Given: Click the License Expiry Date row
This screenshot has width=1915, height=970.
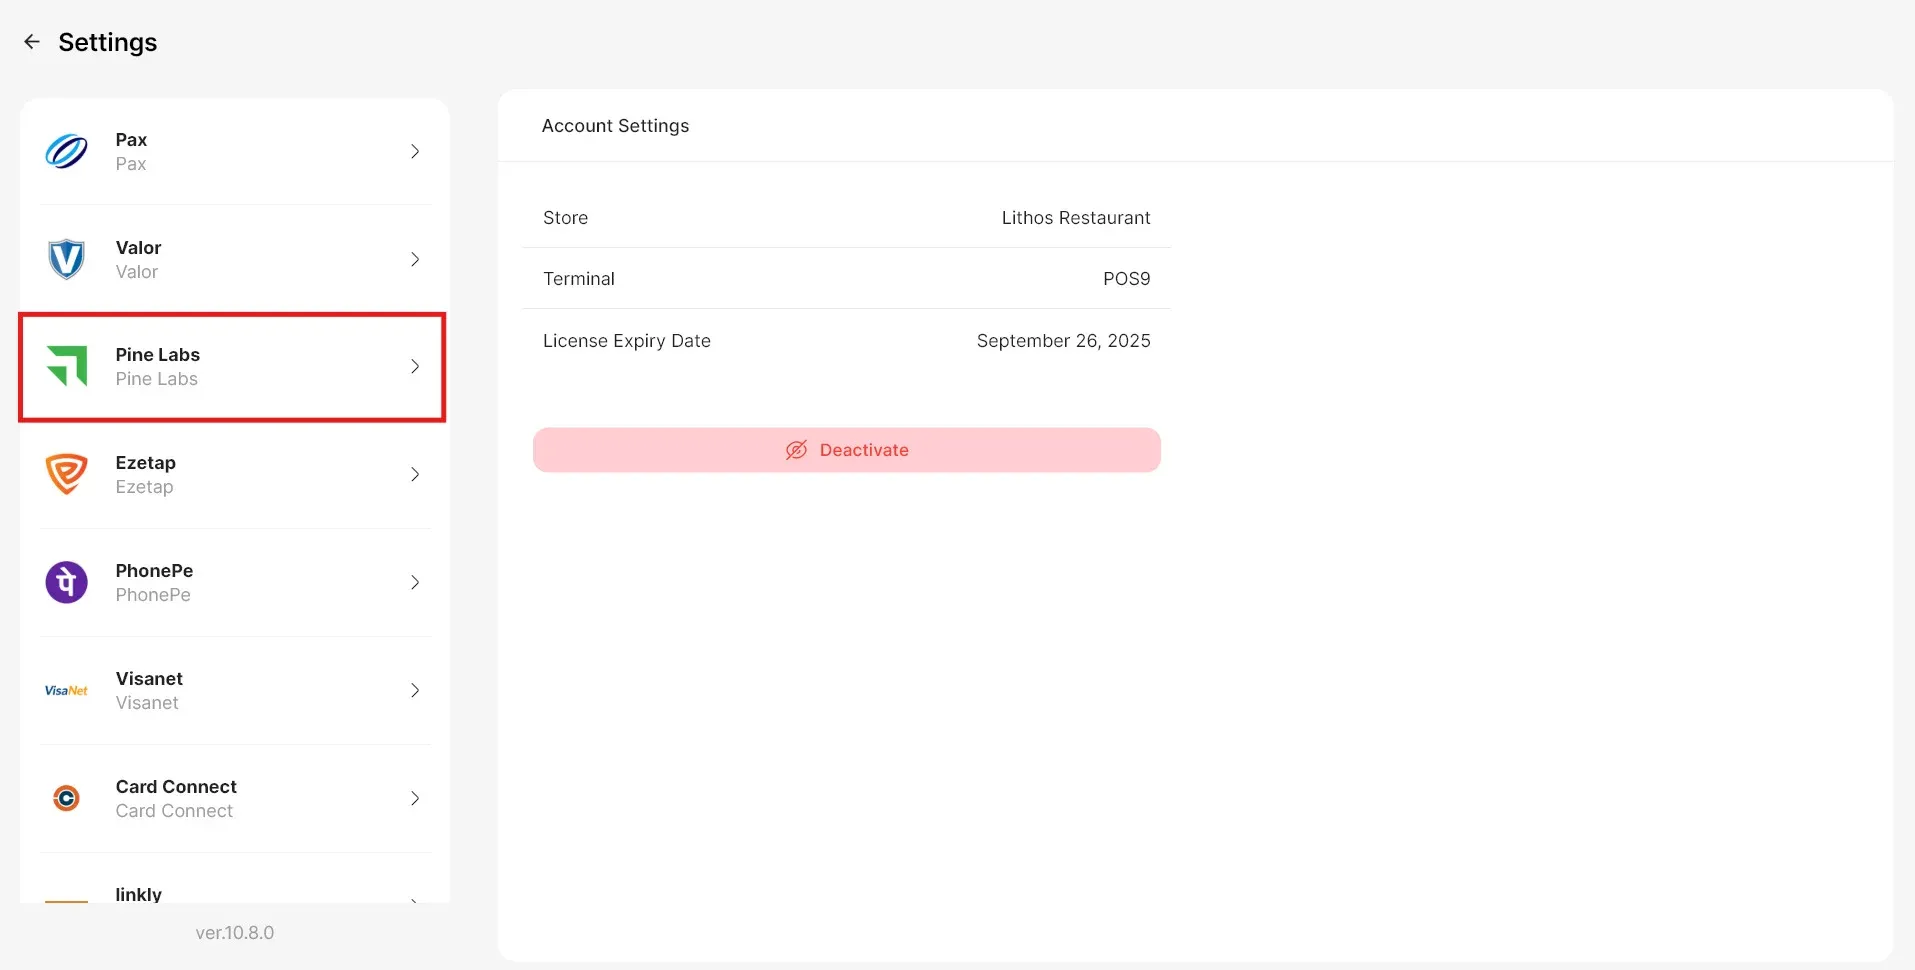Looking at the screenshot, I should point(846,340).
